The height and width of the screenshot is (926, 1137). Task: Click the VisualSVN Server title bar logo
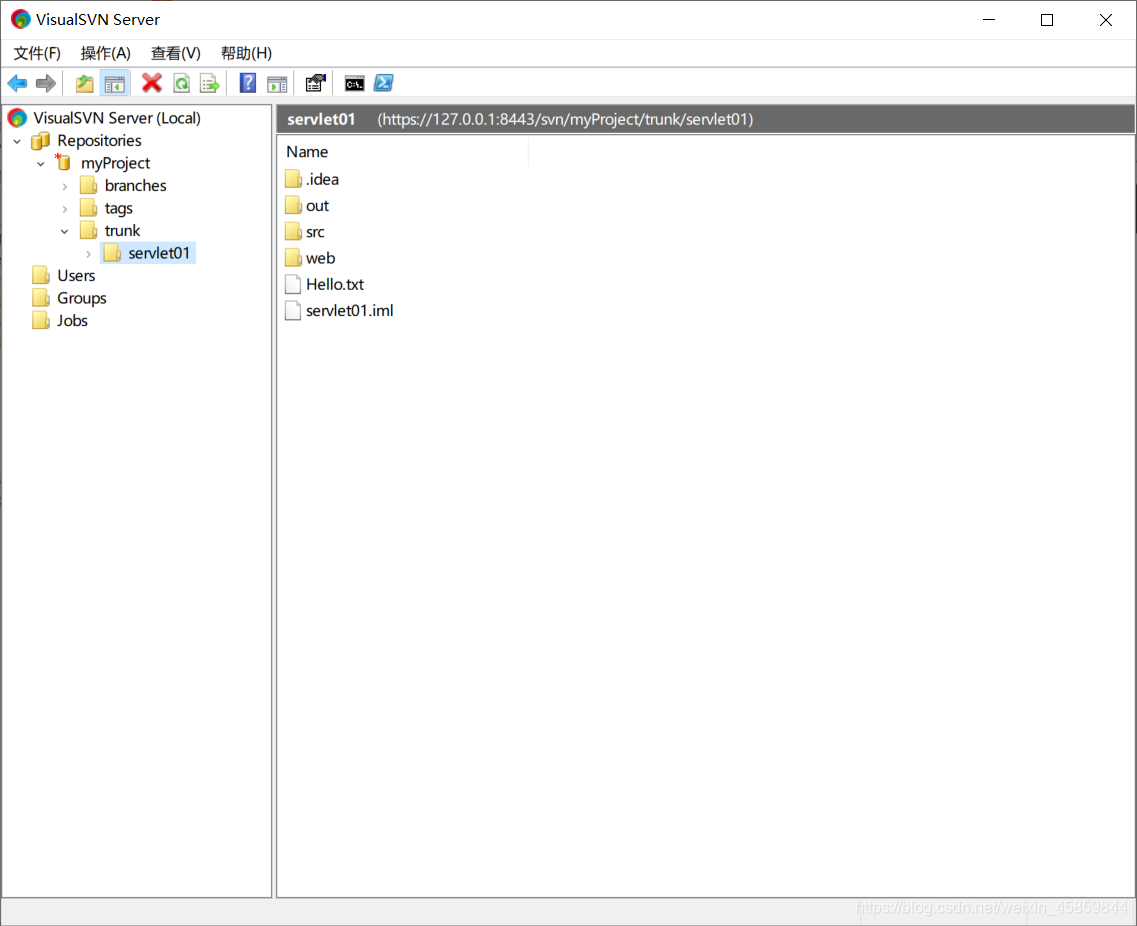pyautogui.click(x=20, y=20)
